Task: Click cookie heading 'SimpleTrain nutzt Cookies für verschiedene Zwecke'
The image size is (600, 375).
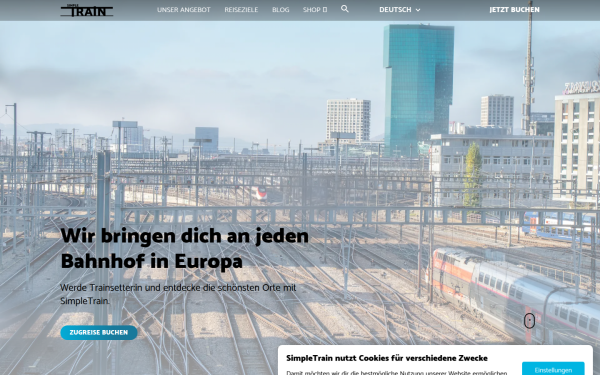Action: [x=387, y=358]
